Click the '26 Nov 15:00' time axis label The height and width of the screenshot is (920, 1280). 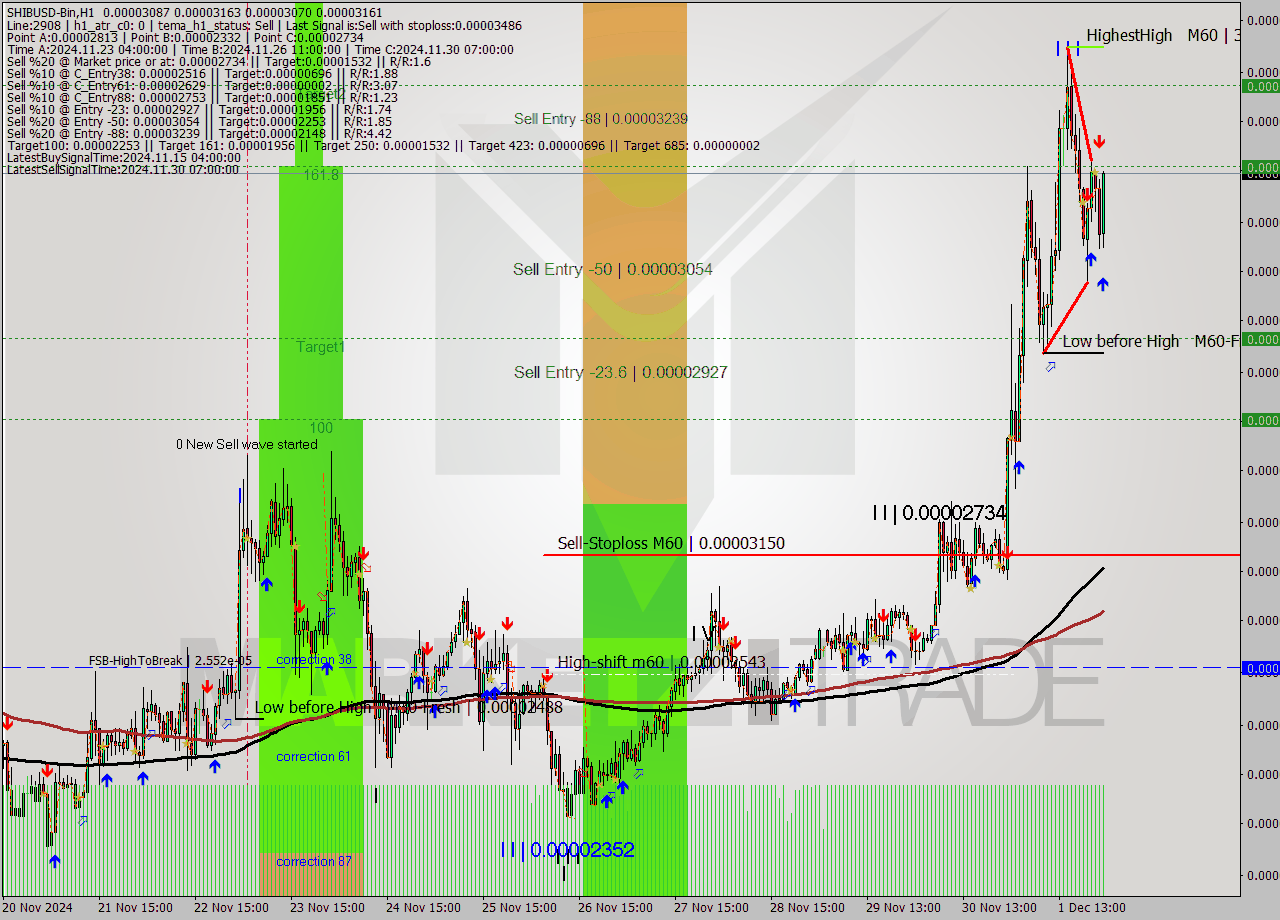coord(615,908)
